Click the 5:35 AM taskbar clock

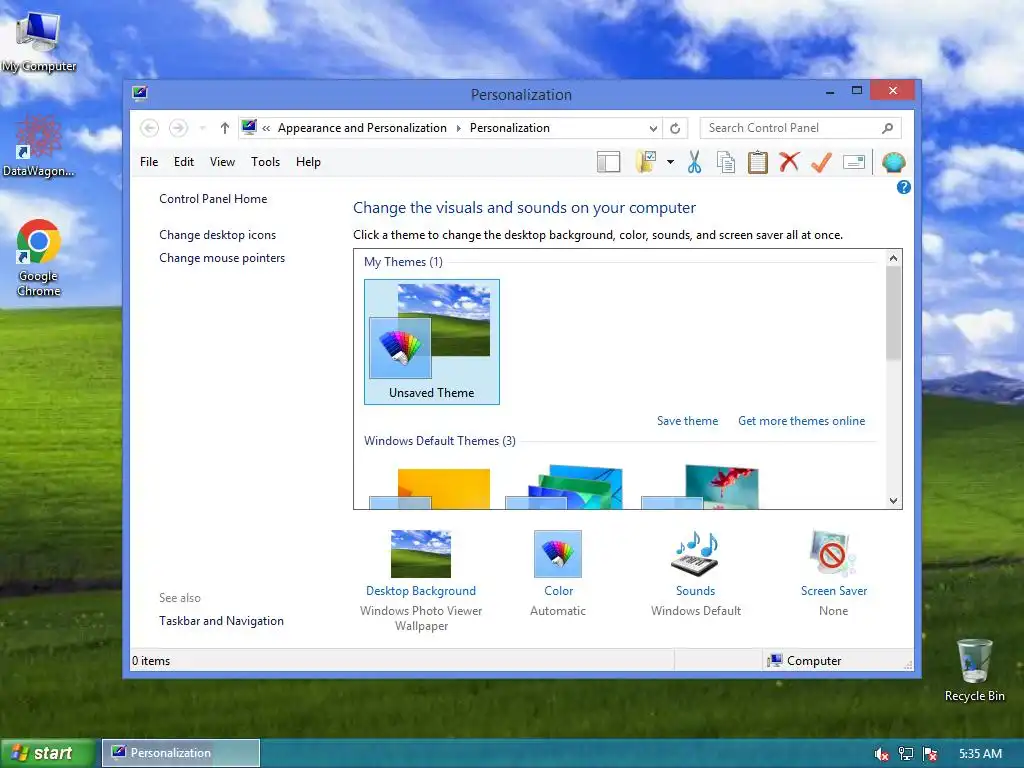[980, 754]
